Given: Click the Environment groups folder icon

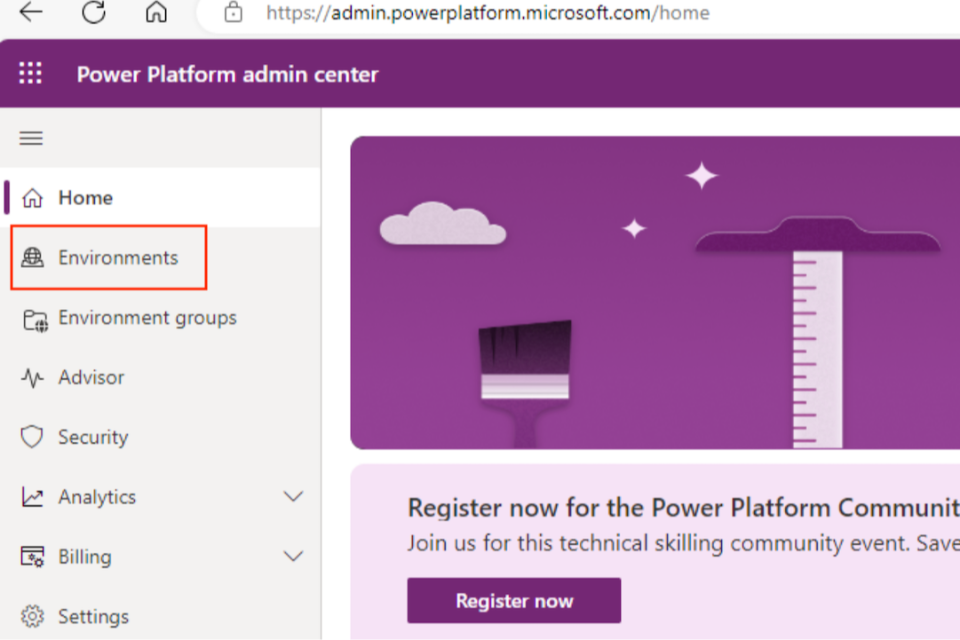Looking at the screenshot, I should click(x=34, y=319).
